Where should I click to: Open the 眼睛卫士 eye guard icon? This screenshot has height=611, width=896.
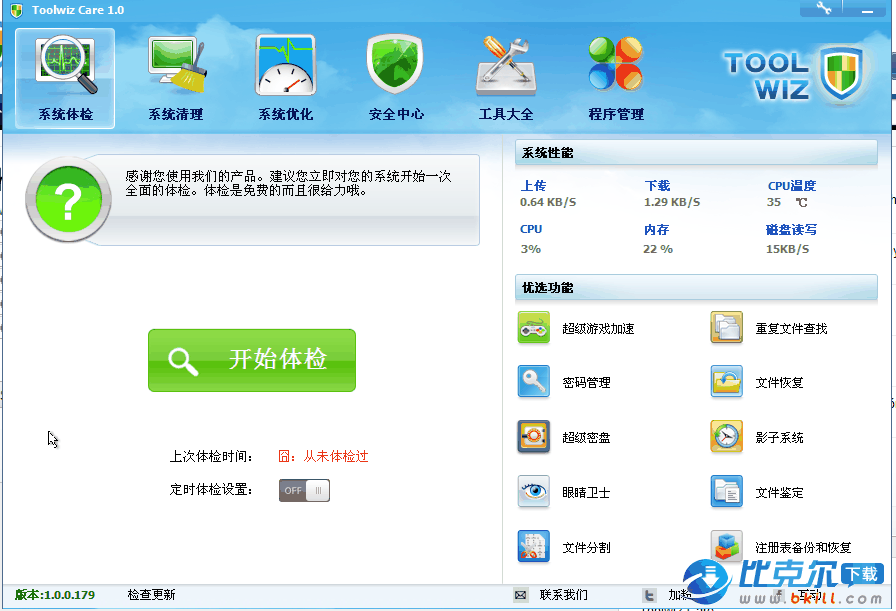534,492
